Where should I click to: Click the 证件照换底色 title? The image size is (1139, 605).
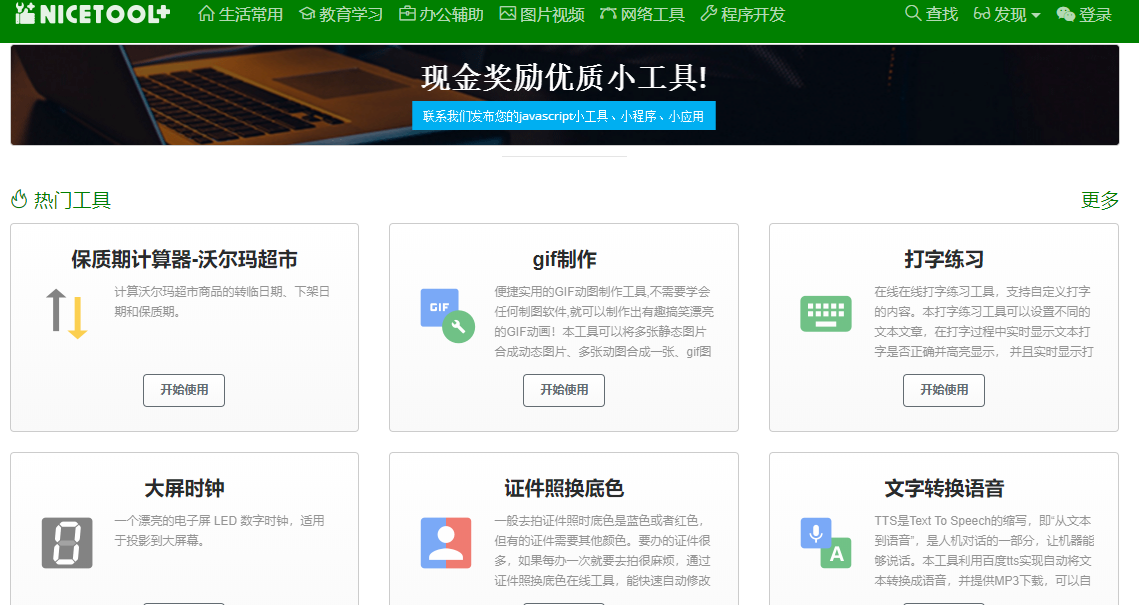point(564,489)
